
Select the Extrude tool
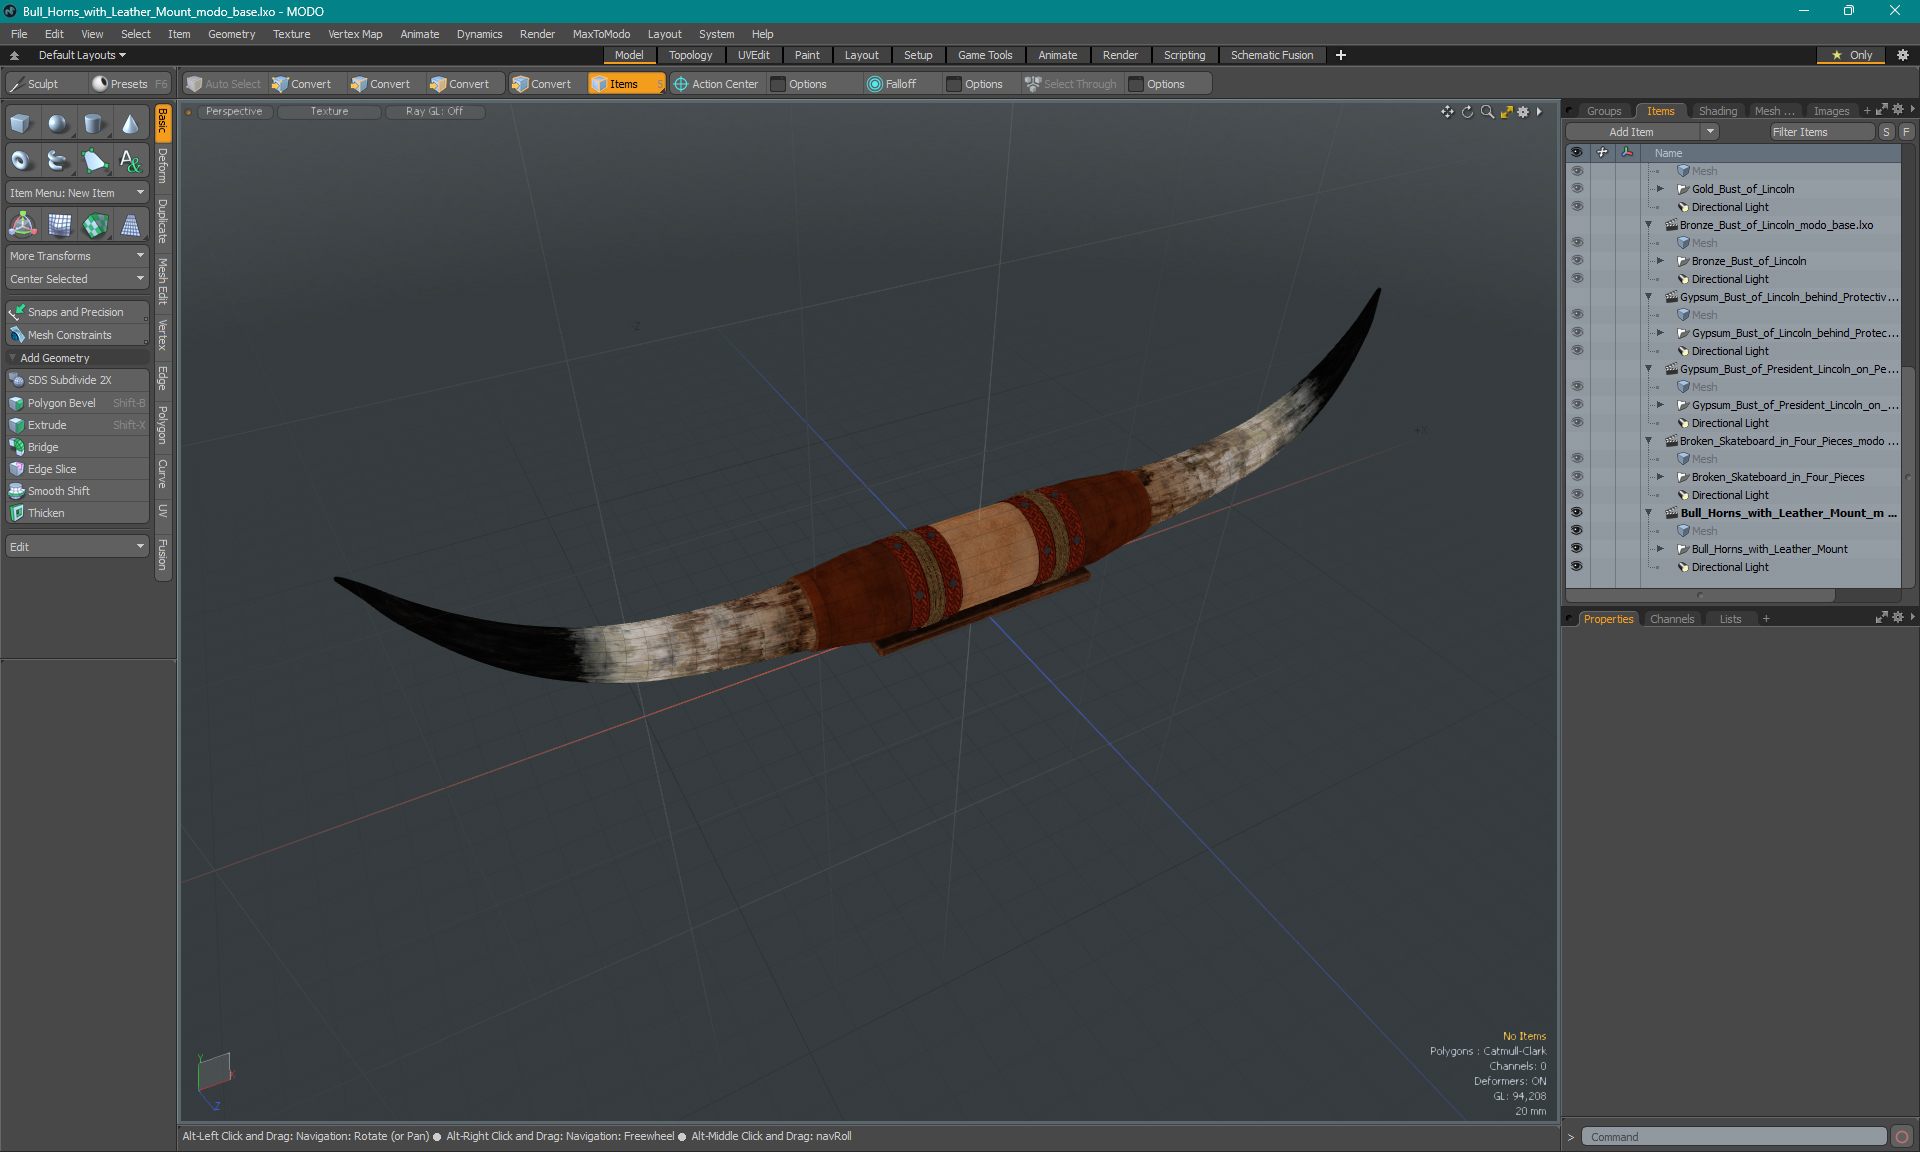[77, 425]
